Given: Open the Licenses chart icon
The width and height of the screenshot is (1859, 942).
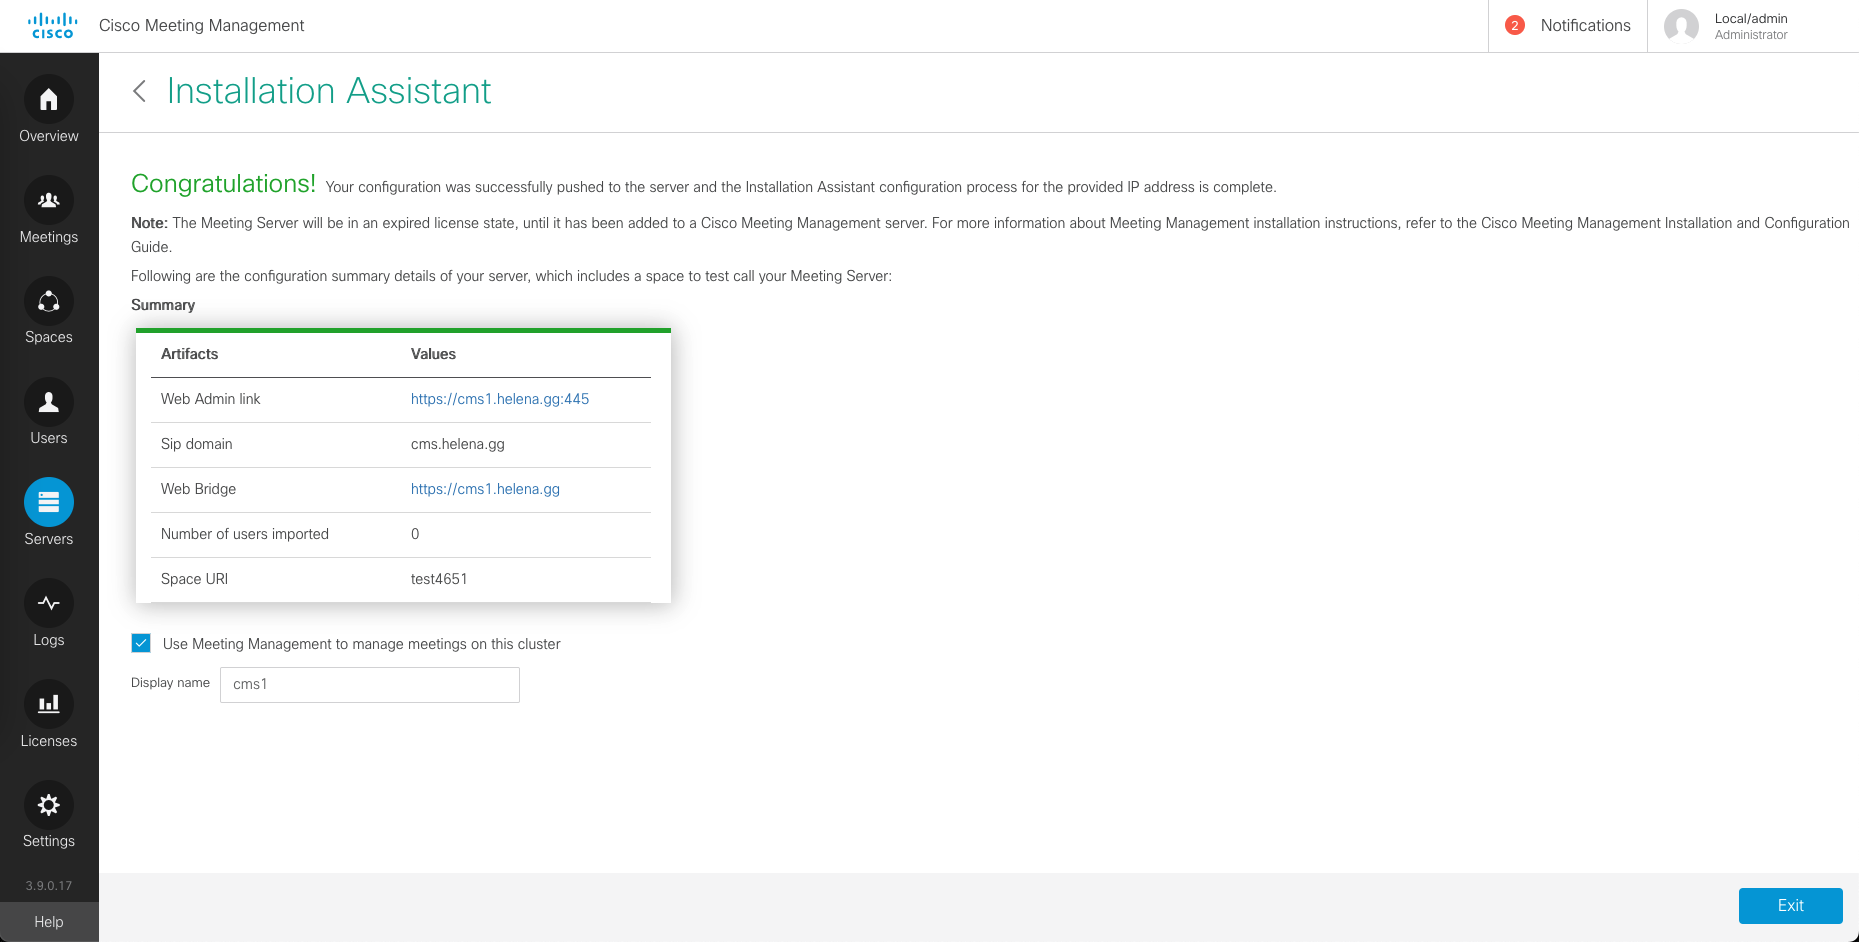Looking at the screenshot, I should tap(48, 705).
